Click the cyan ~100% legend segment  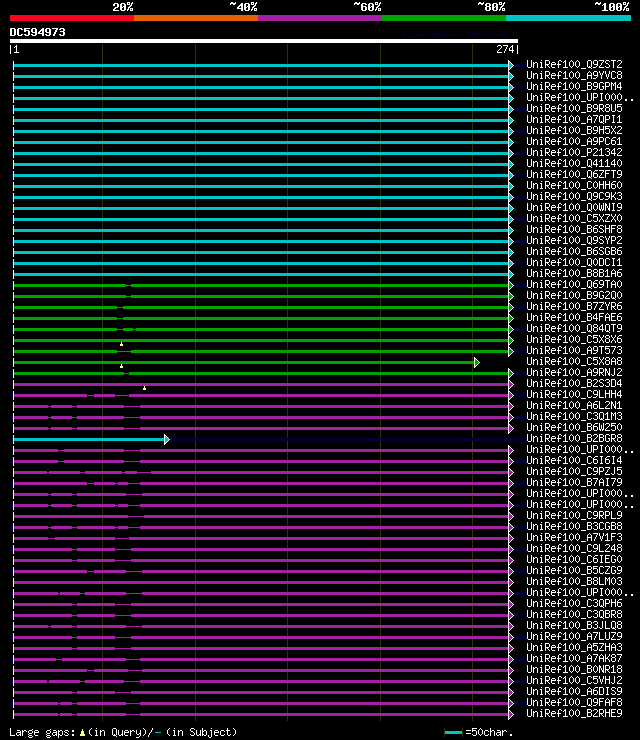pos(568,18)
